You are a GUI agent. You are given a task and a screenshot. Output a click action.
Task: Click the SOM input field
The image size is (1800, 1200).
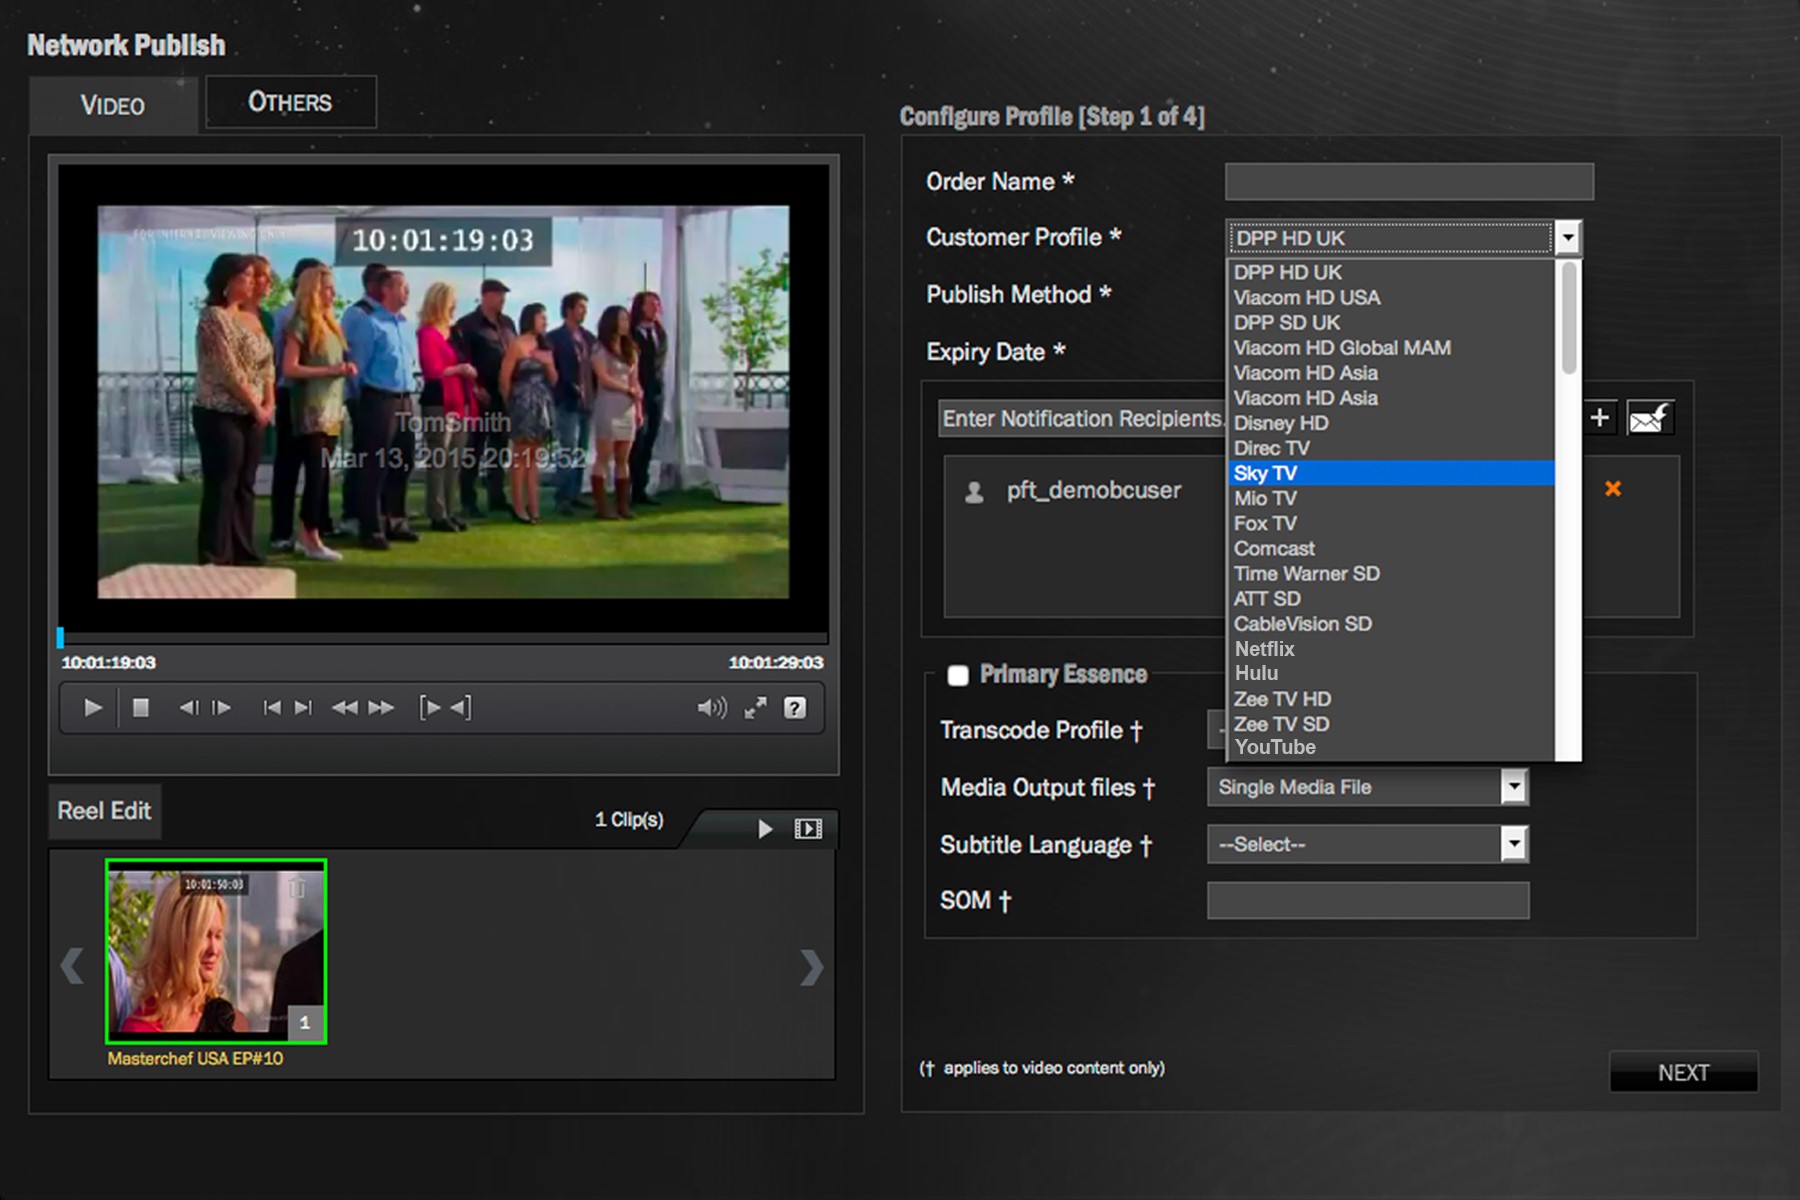click(x=1368, y=900)
